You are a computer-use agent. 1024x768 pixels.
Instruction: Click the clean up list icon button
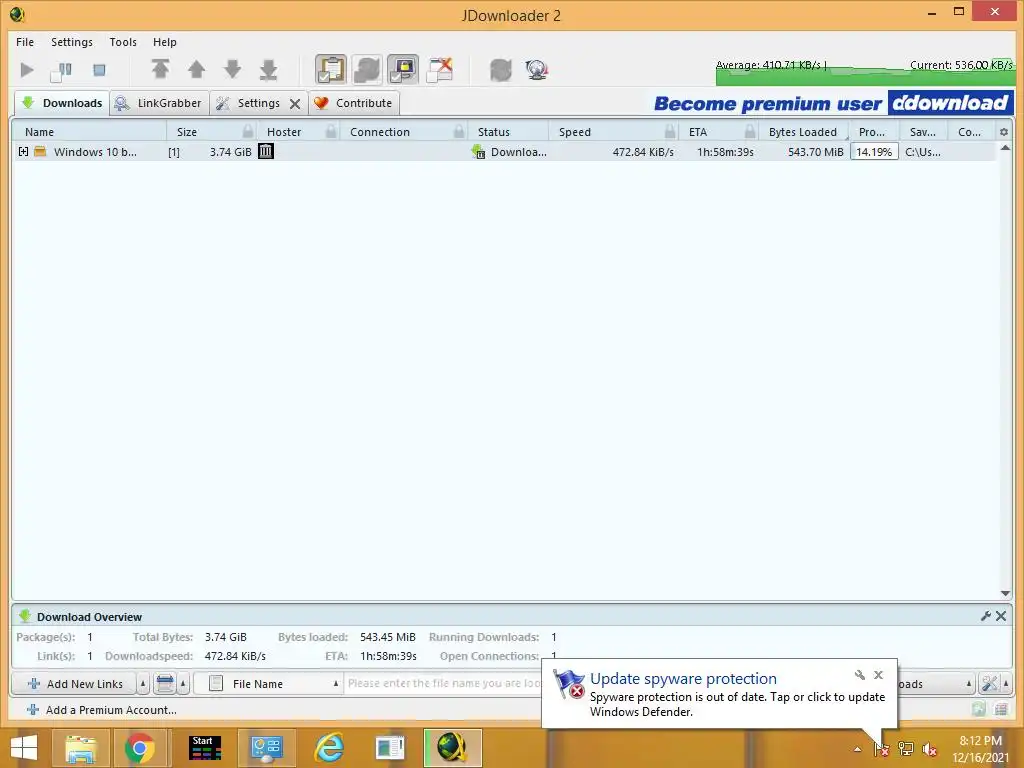165,684
